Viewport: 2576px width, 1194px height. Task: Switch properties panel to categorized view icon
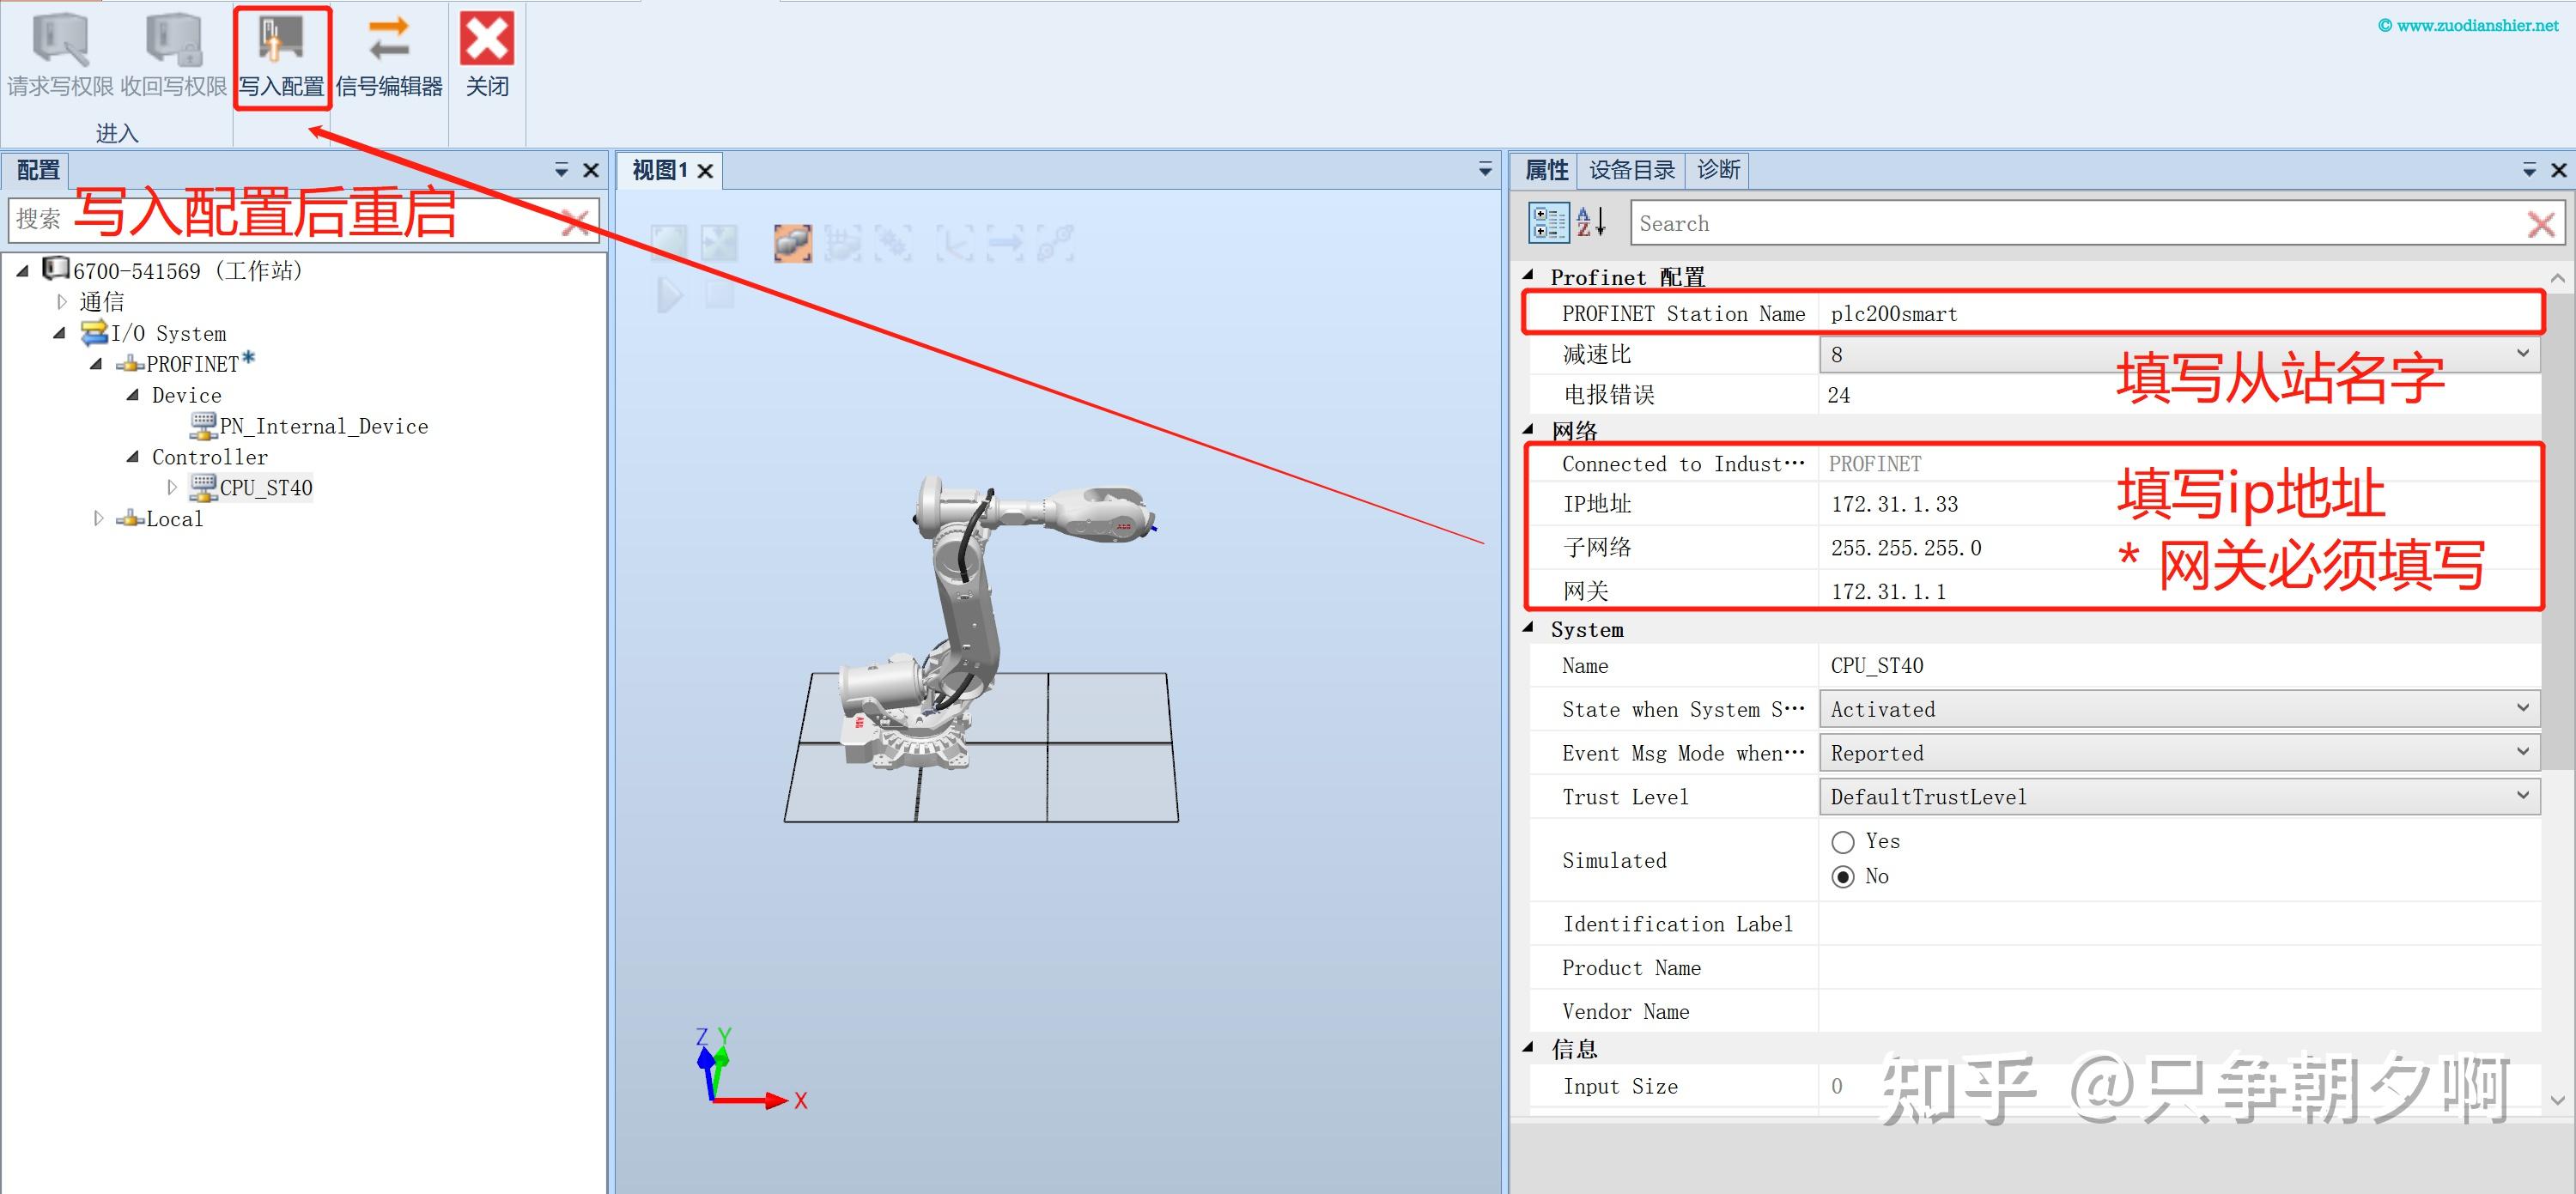1548,222
